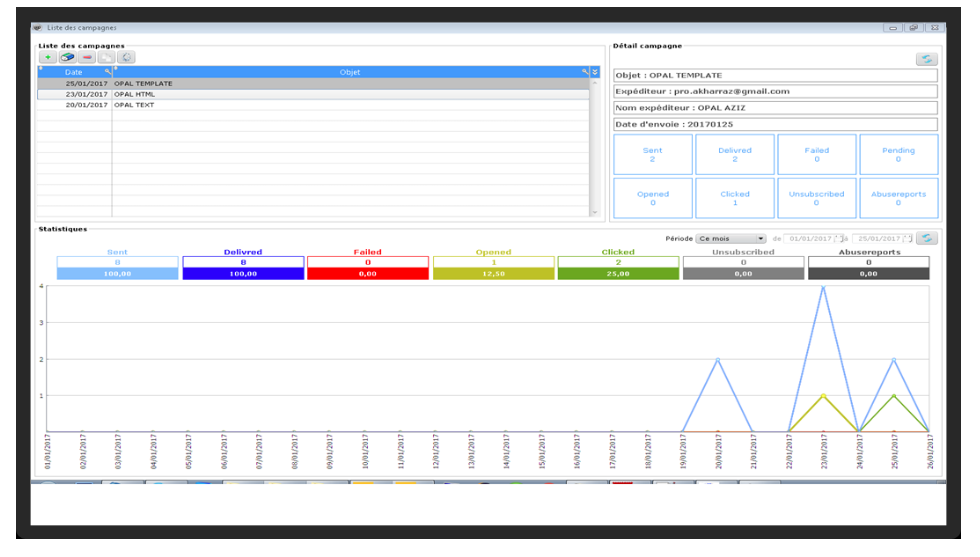Click the Delivred tile in campaign detail

pos(734,154)
